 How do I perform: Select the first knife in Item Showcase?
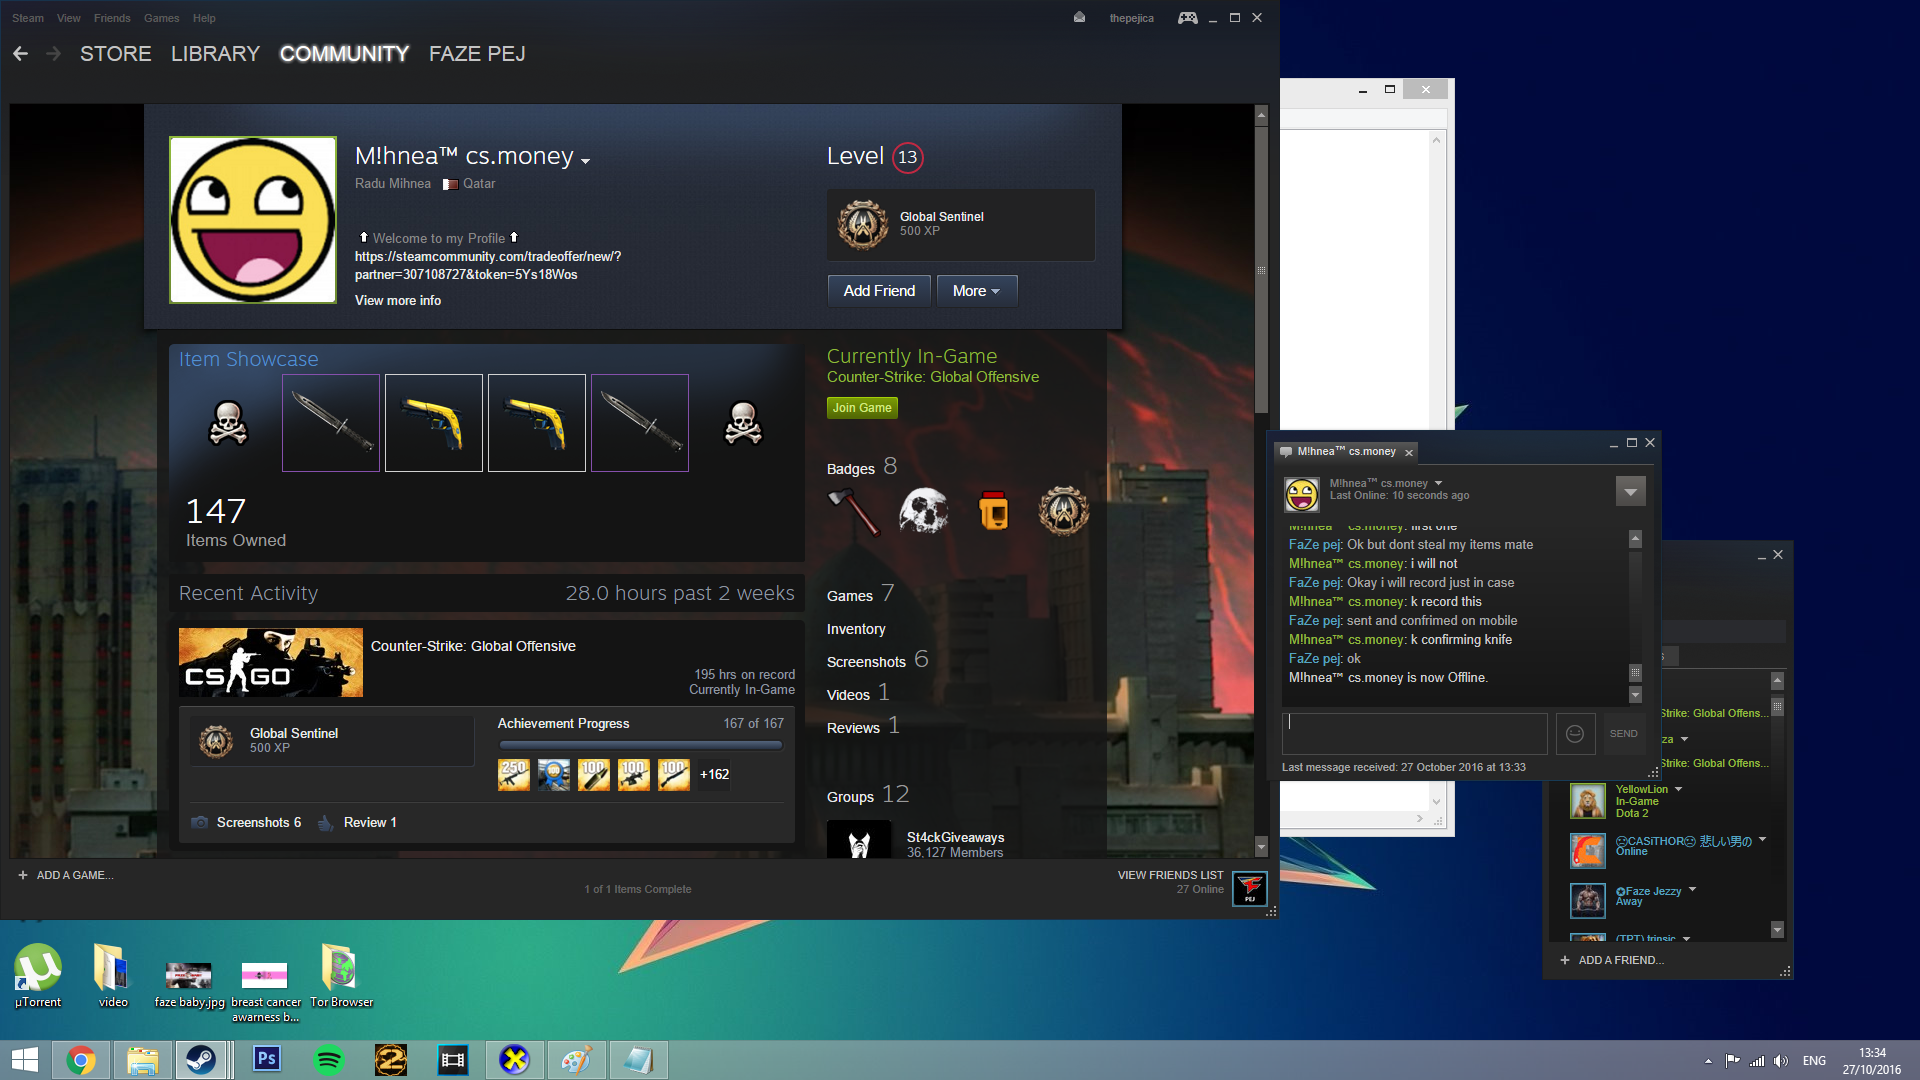click(331, 423)
